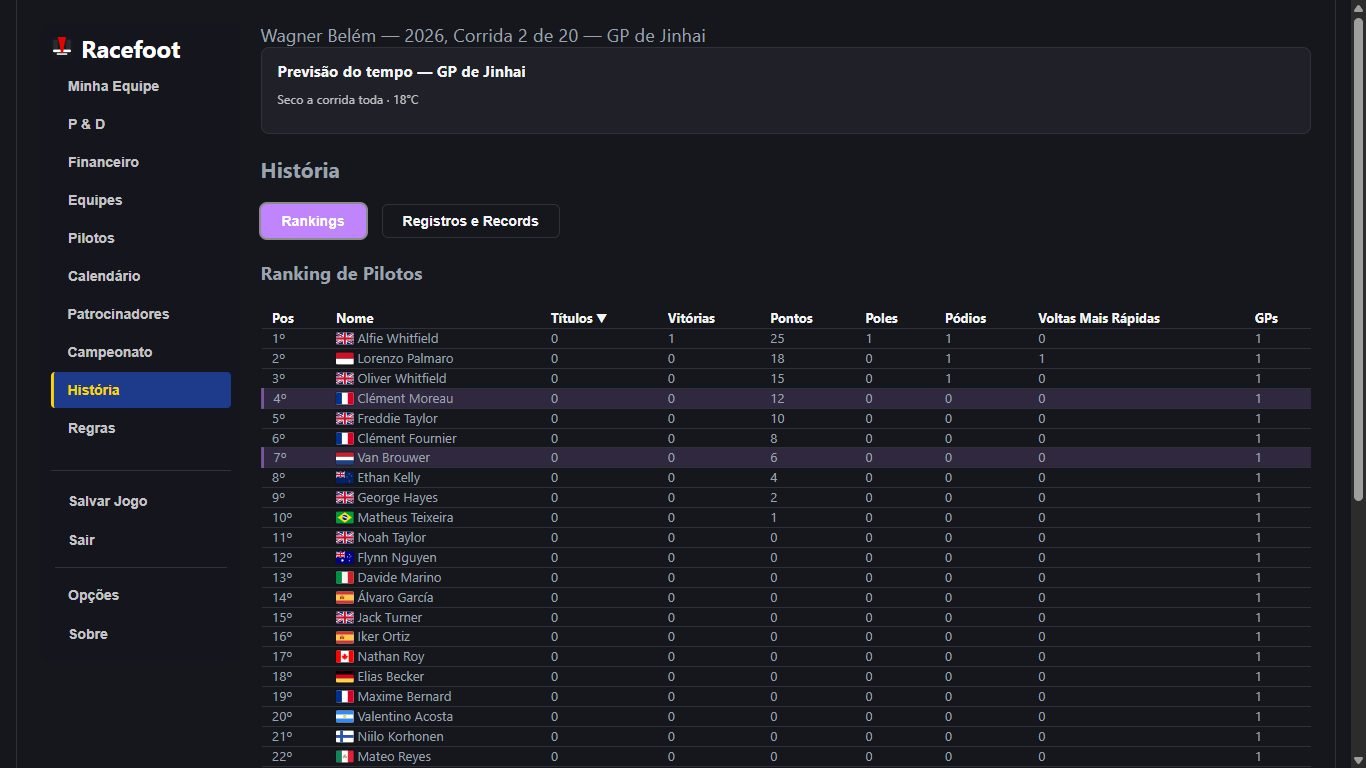Click the Brazilian flag beside Matheus Teixeira
The image size is (1366, 768).
coord(345,518)
